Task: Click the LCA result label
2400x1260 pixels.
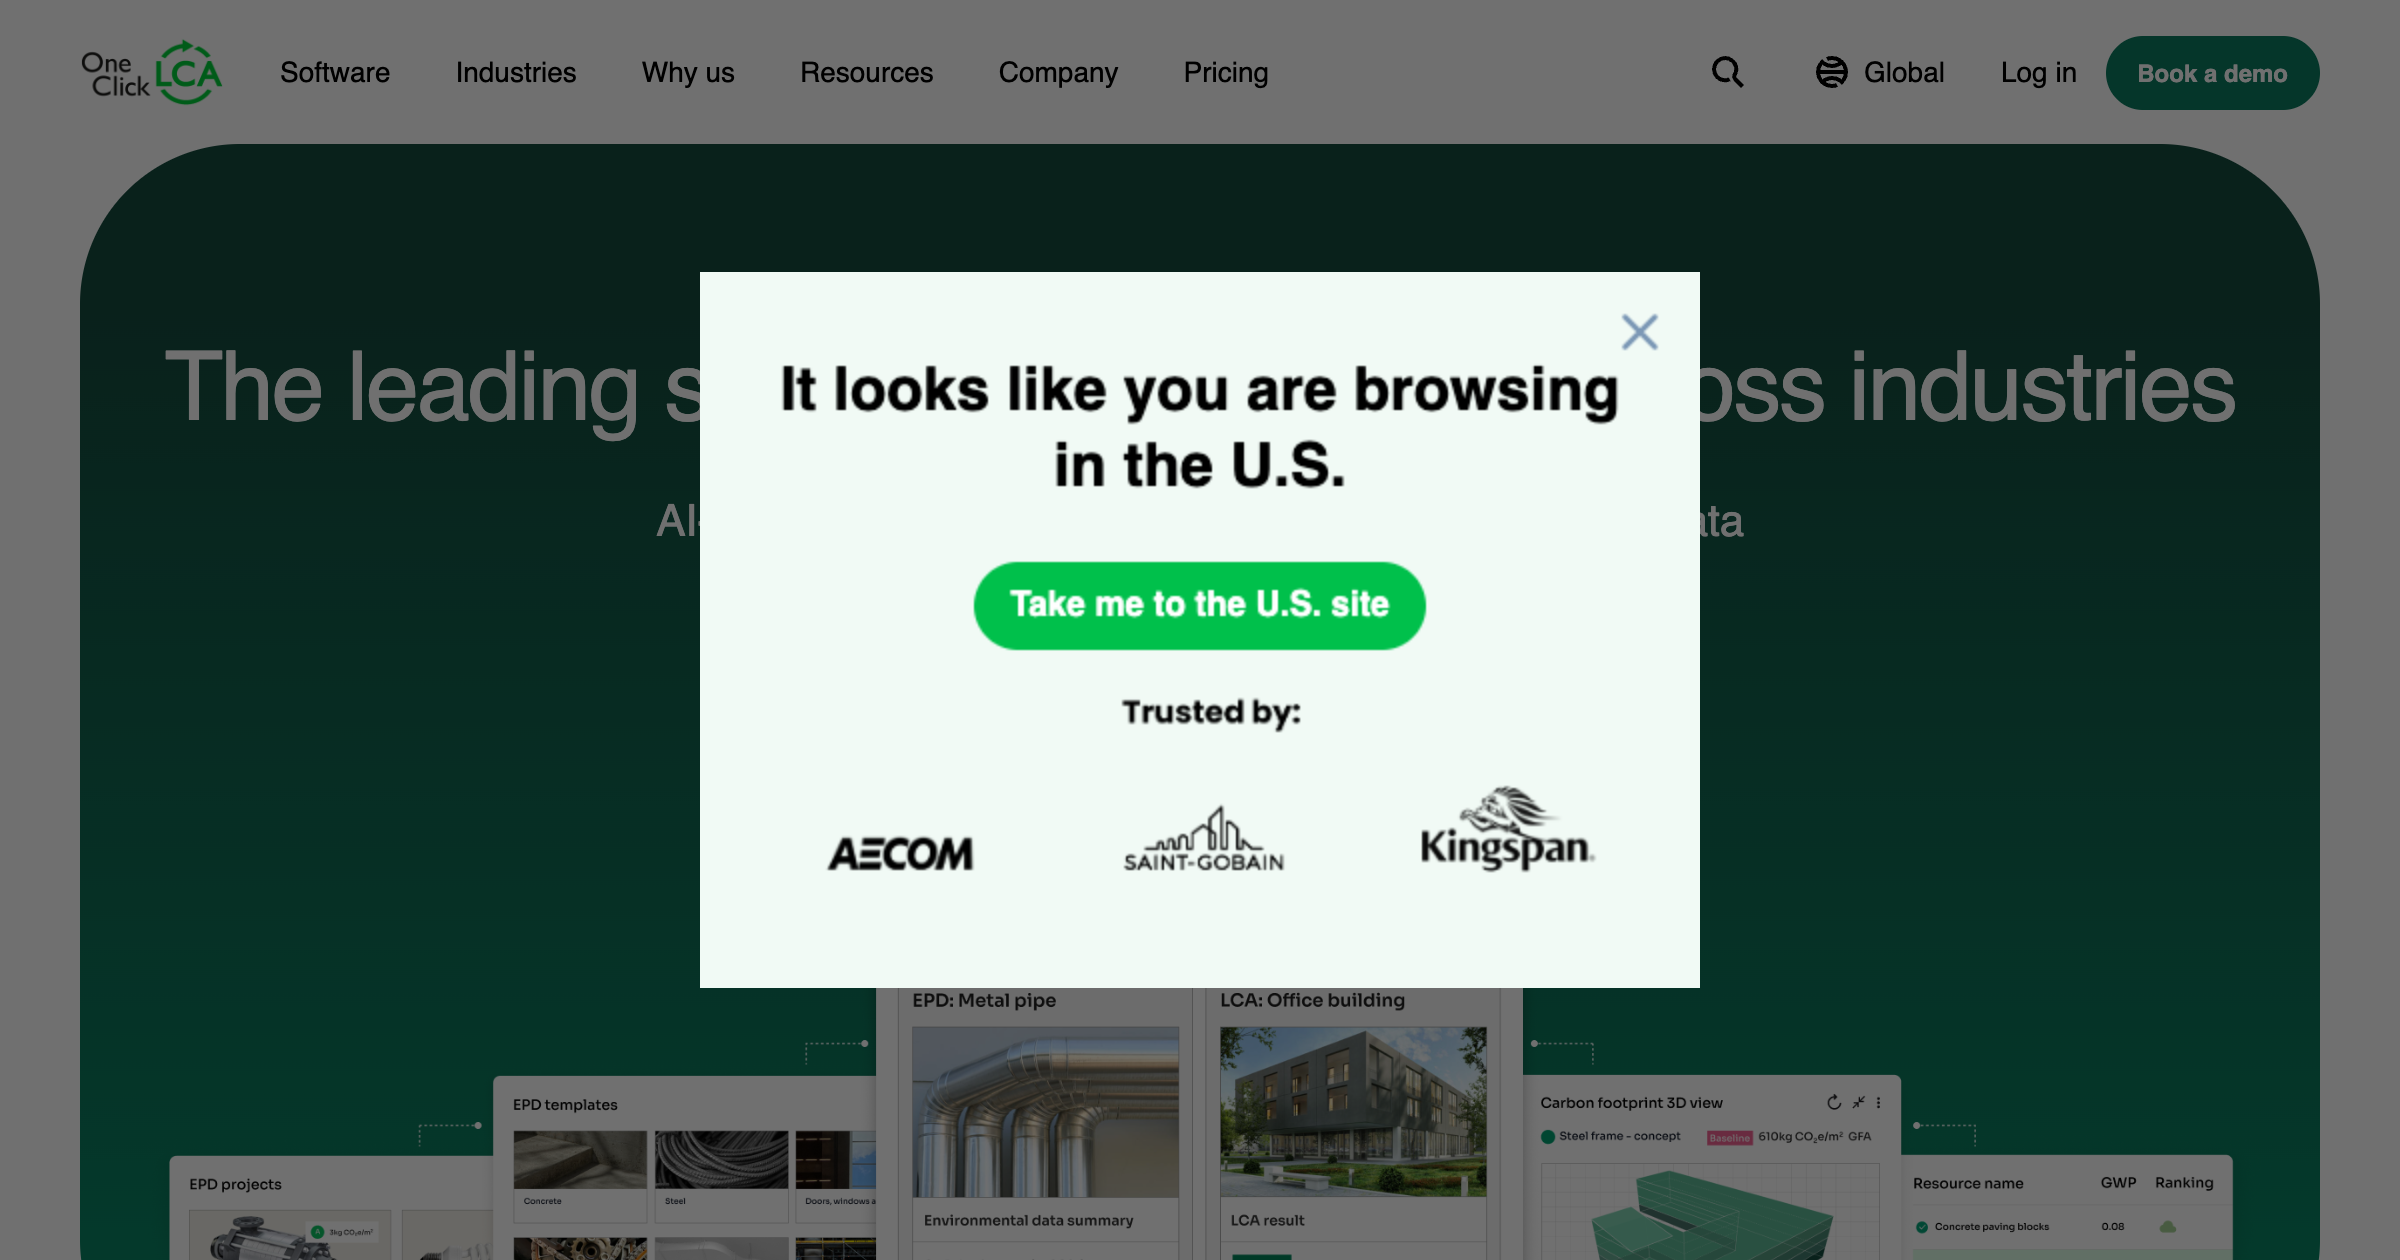Action: click(x=1267, y=1220)
